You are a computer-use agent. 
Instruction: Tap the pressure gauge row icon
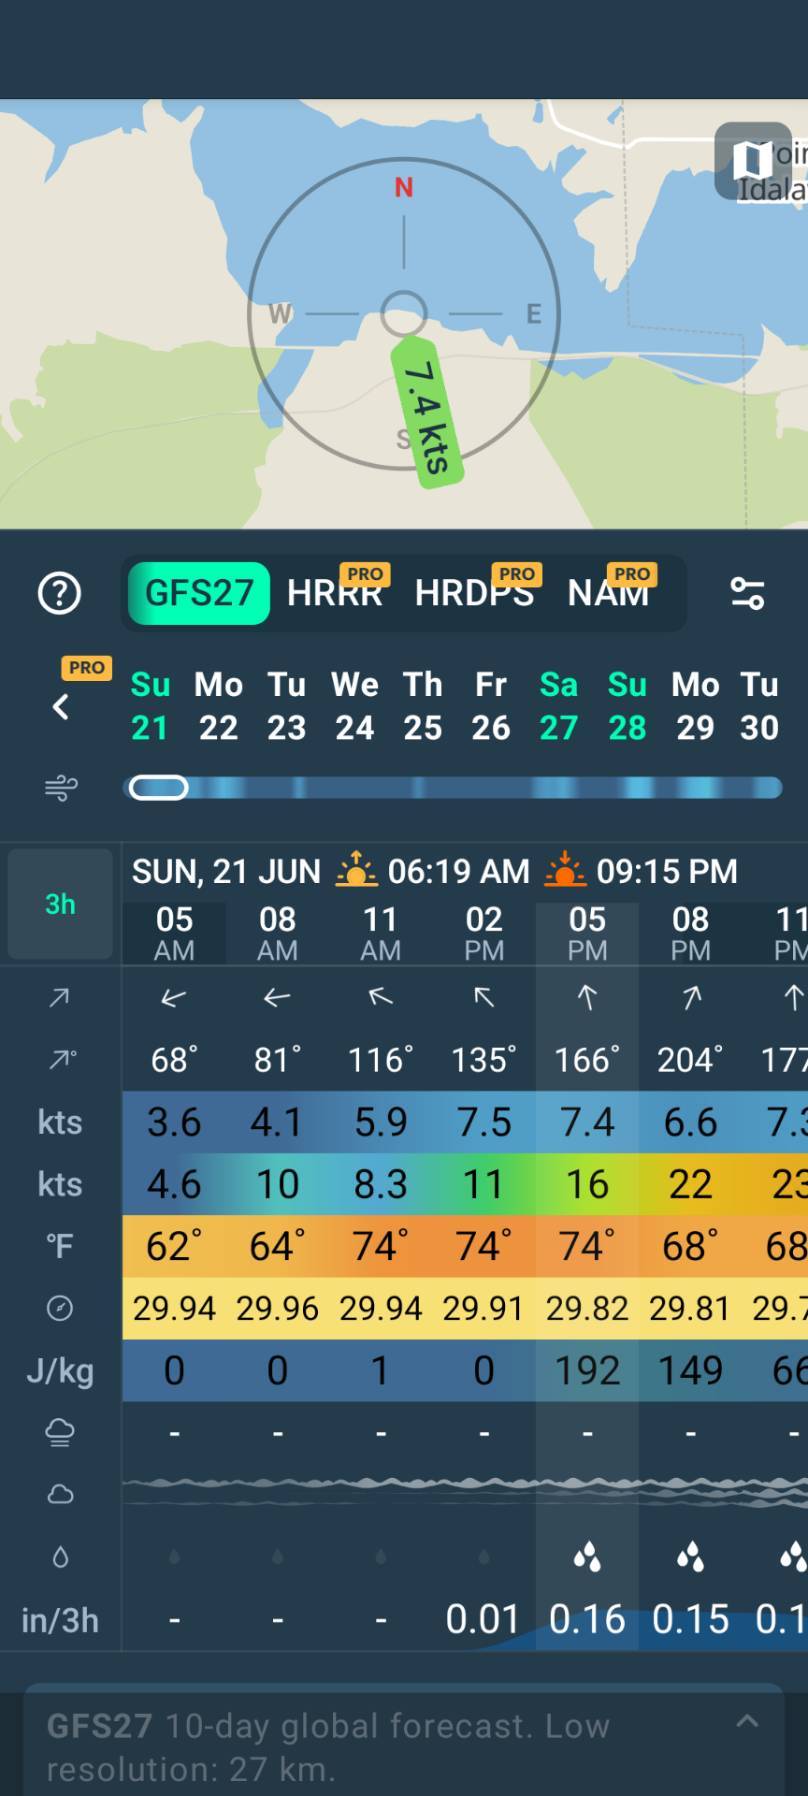[x=60, y=1308]
